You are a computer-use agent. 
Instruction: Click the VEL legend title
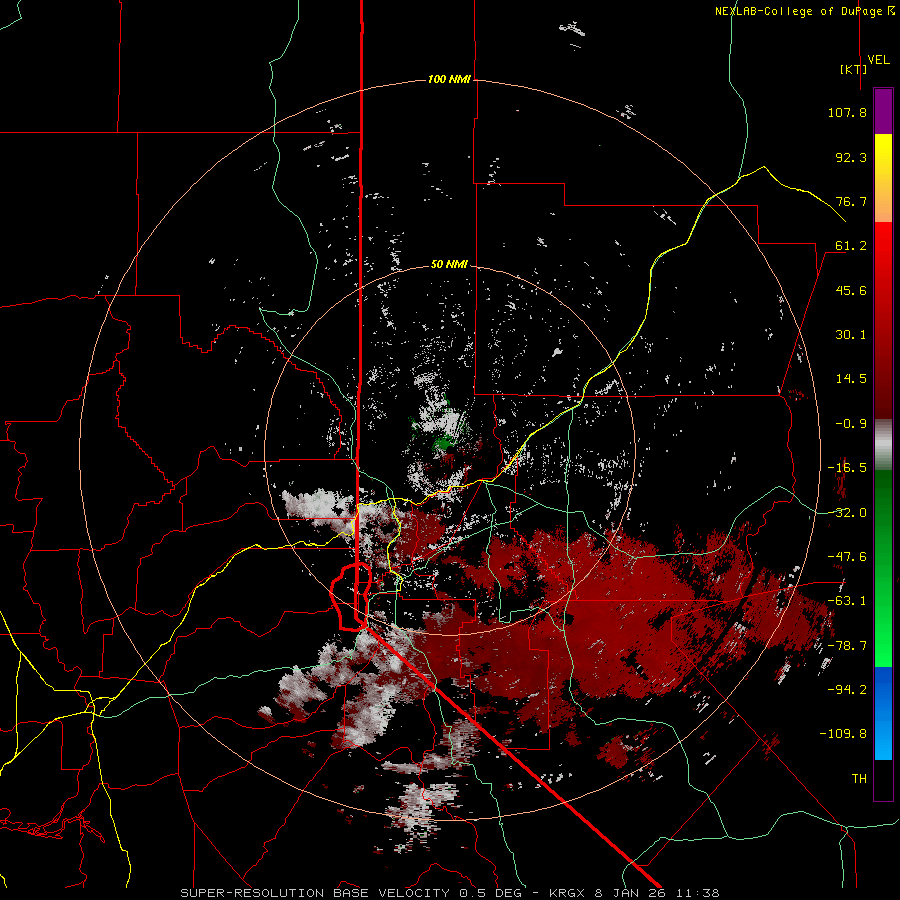point(878,59)
